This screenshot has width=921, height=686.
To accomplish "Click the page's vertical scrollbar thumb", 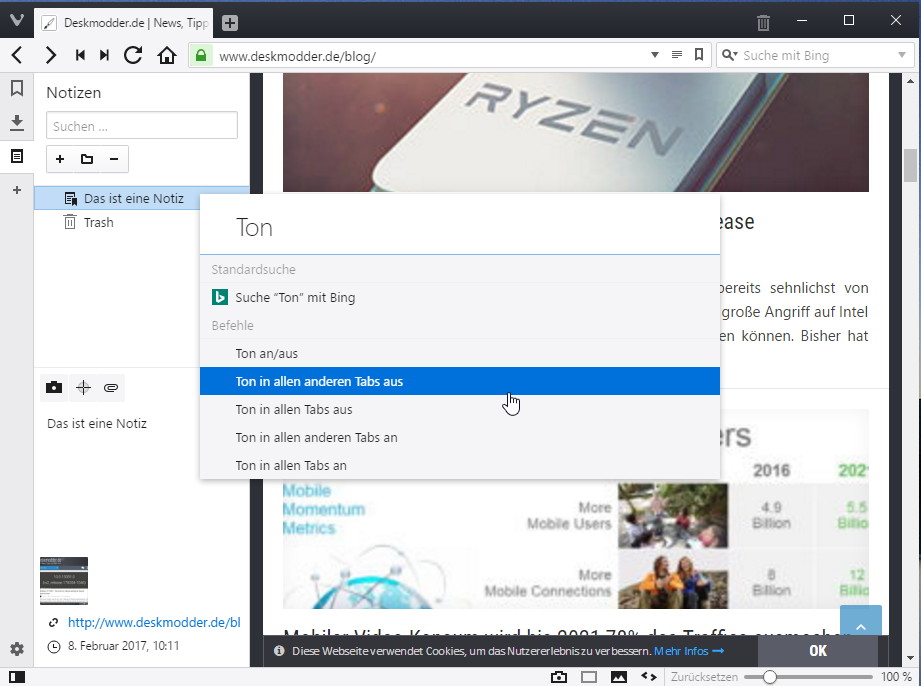I will click(910, 166).
